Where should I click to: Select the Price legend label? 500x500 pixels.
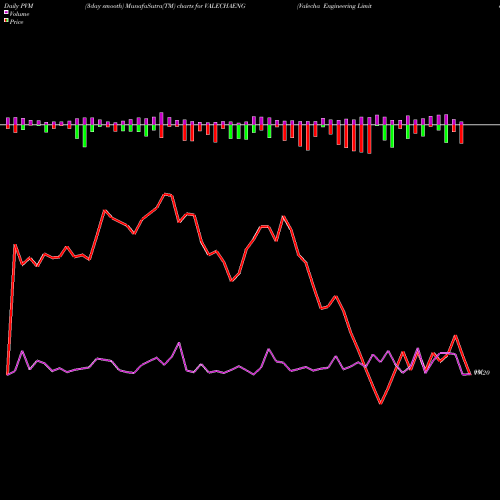(16, 22)
